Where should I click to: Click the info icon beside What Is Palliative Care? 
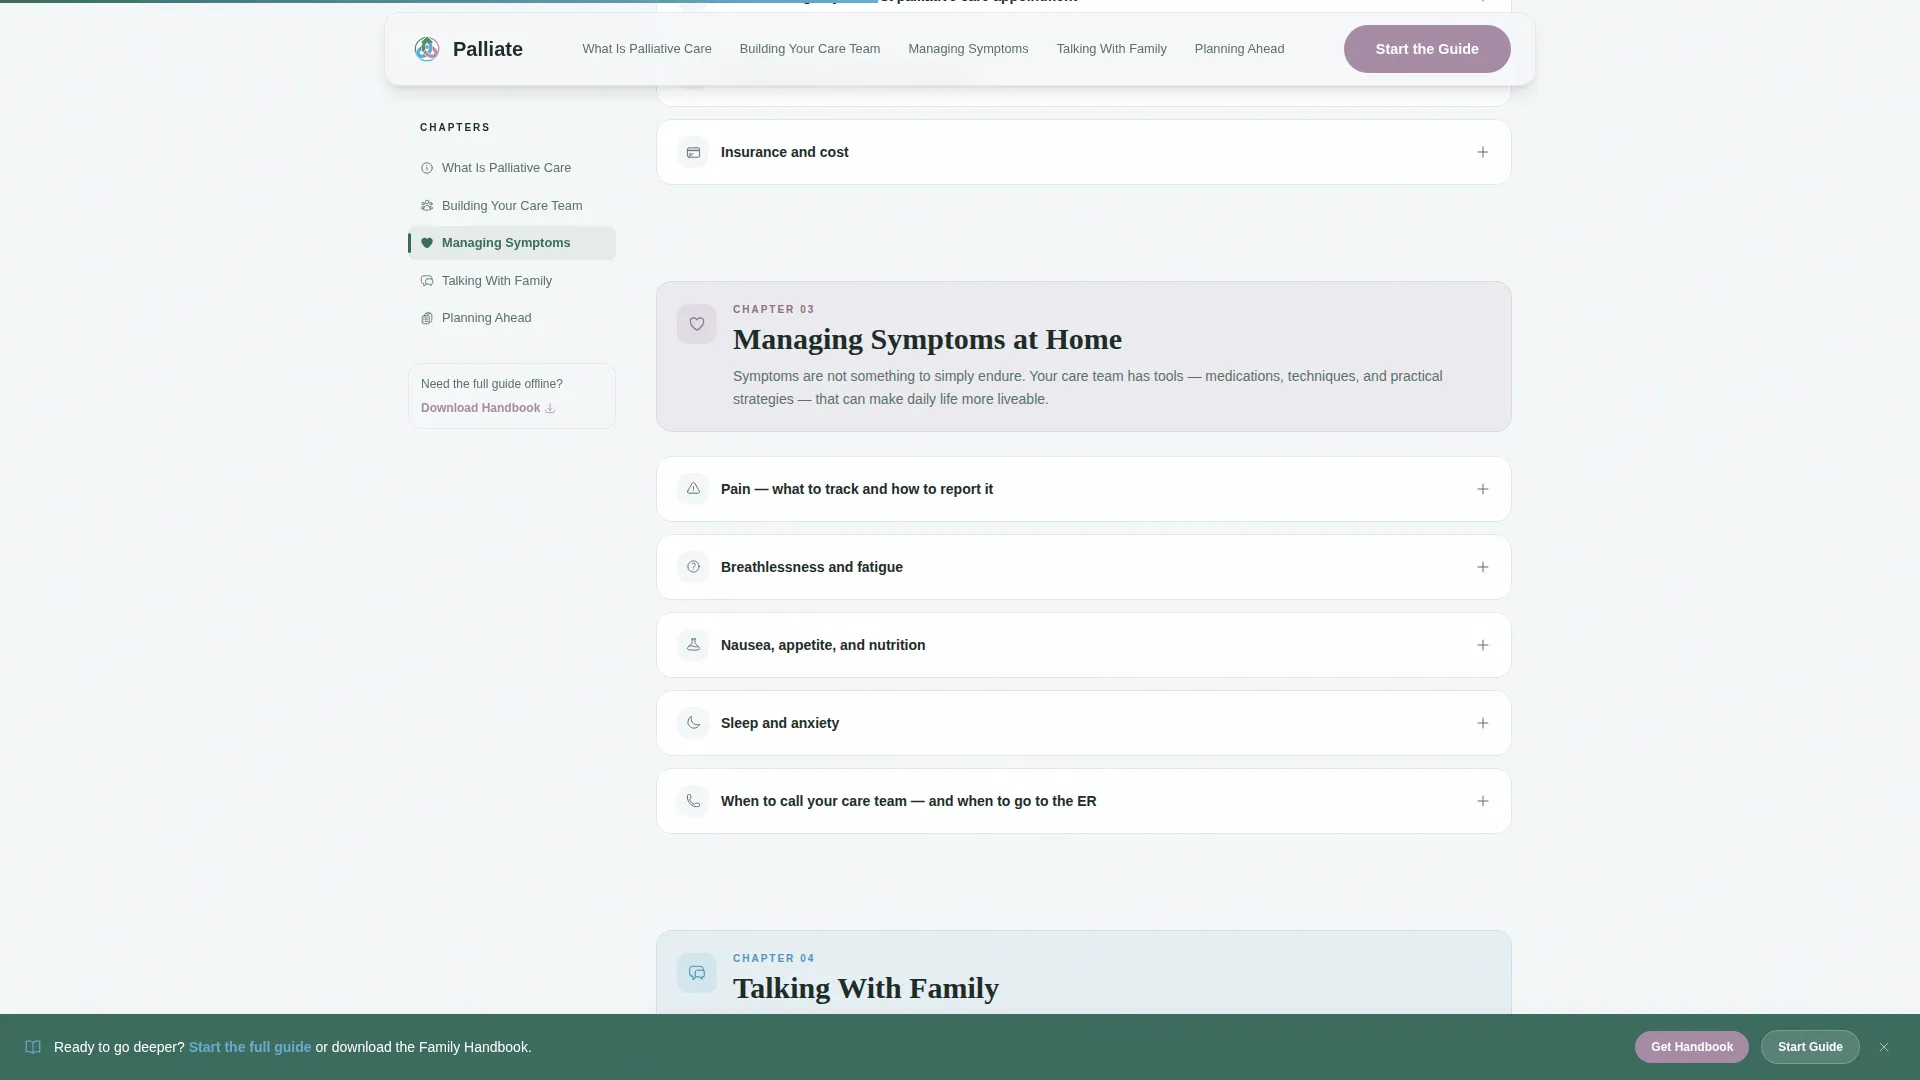tap(427, 168)
